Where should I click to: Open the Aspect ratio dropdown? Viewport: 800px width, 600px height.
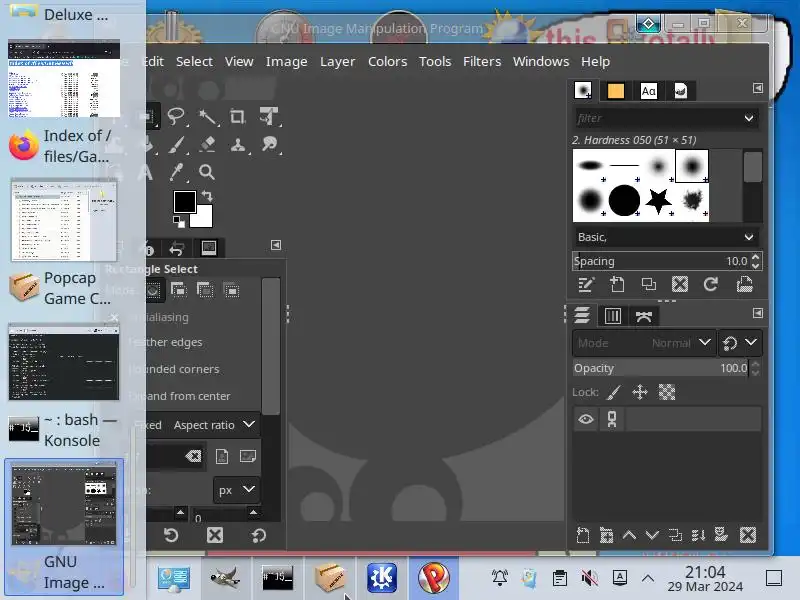tap(214, 425)
